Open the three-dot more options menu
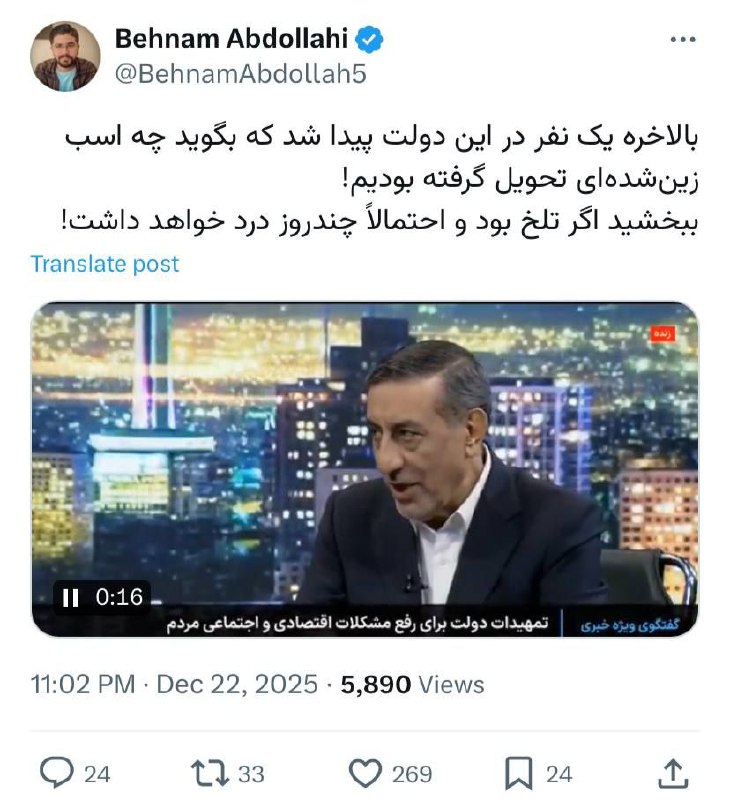Screen dimensions: 730x800 pyautogui.click(x=683, y=39)
